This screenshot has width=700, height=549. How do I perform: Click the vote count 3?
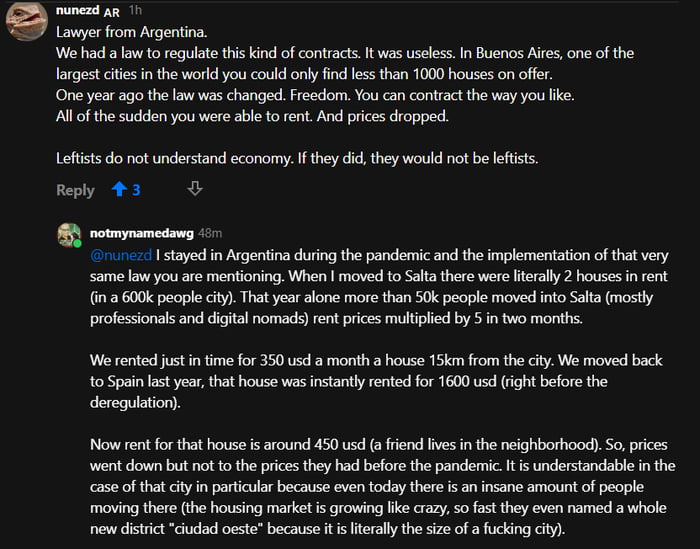(x=136, y=190)
